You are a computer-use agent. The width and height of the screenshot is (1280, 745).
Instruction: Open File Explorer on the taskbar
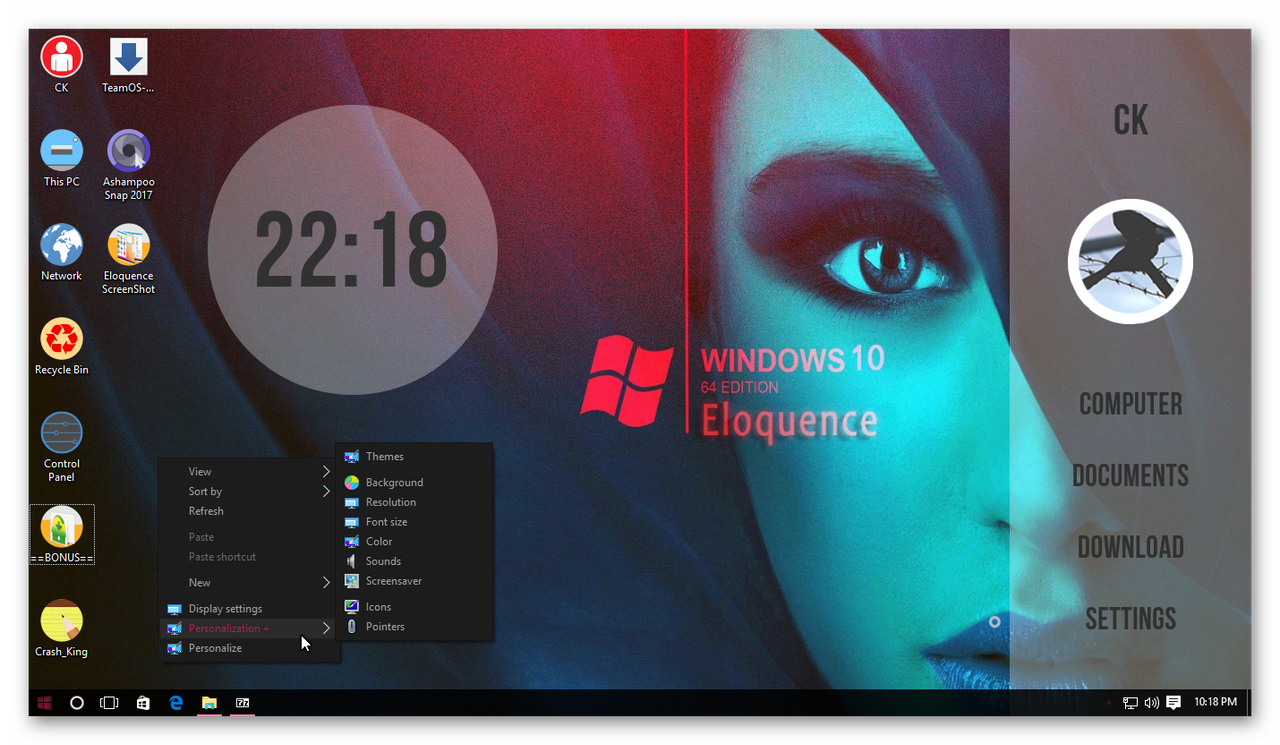209,703
